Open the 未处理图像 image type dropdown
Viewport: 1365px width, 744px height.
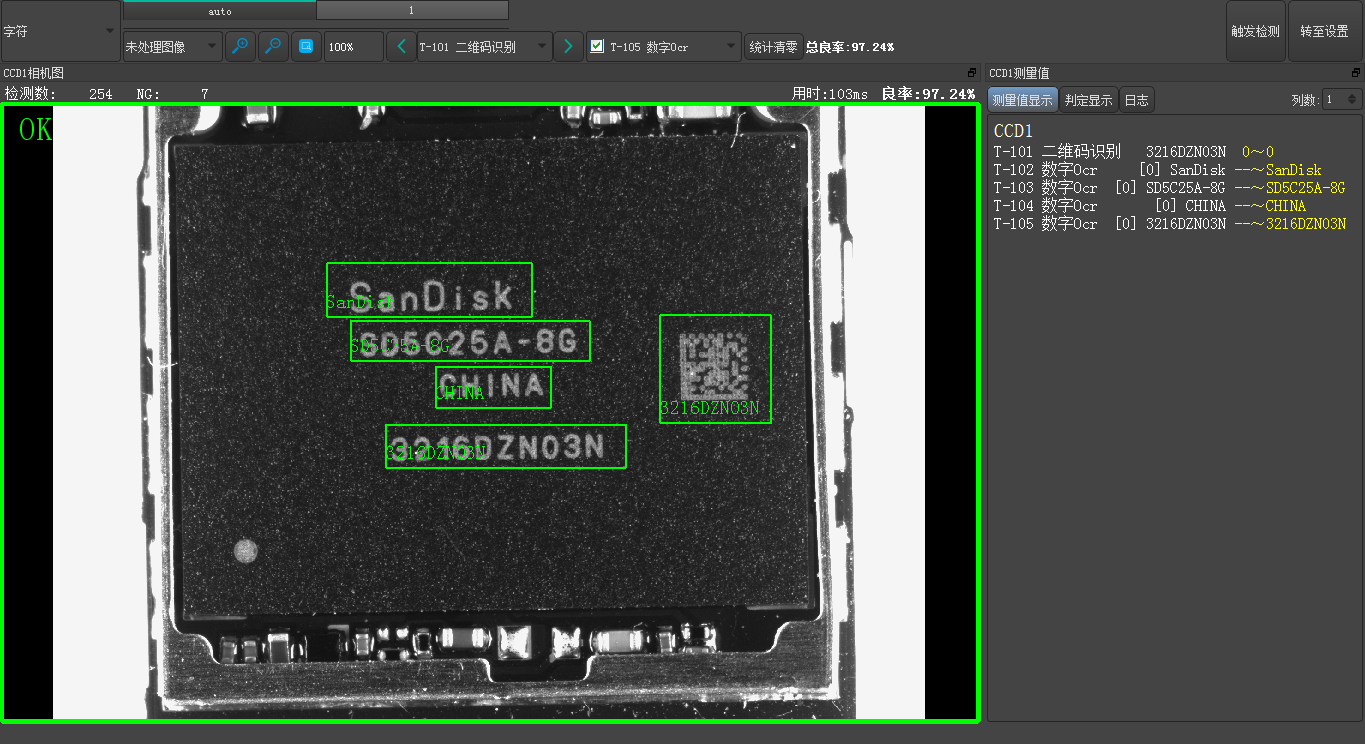coord(172,47)
